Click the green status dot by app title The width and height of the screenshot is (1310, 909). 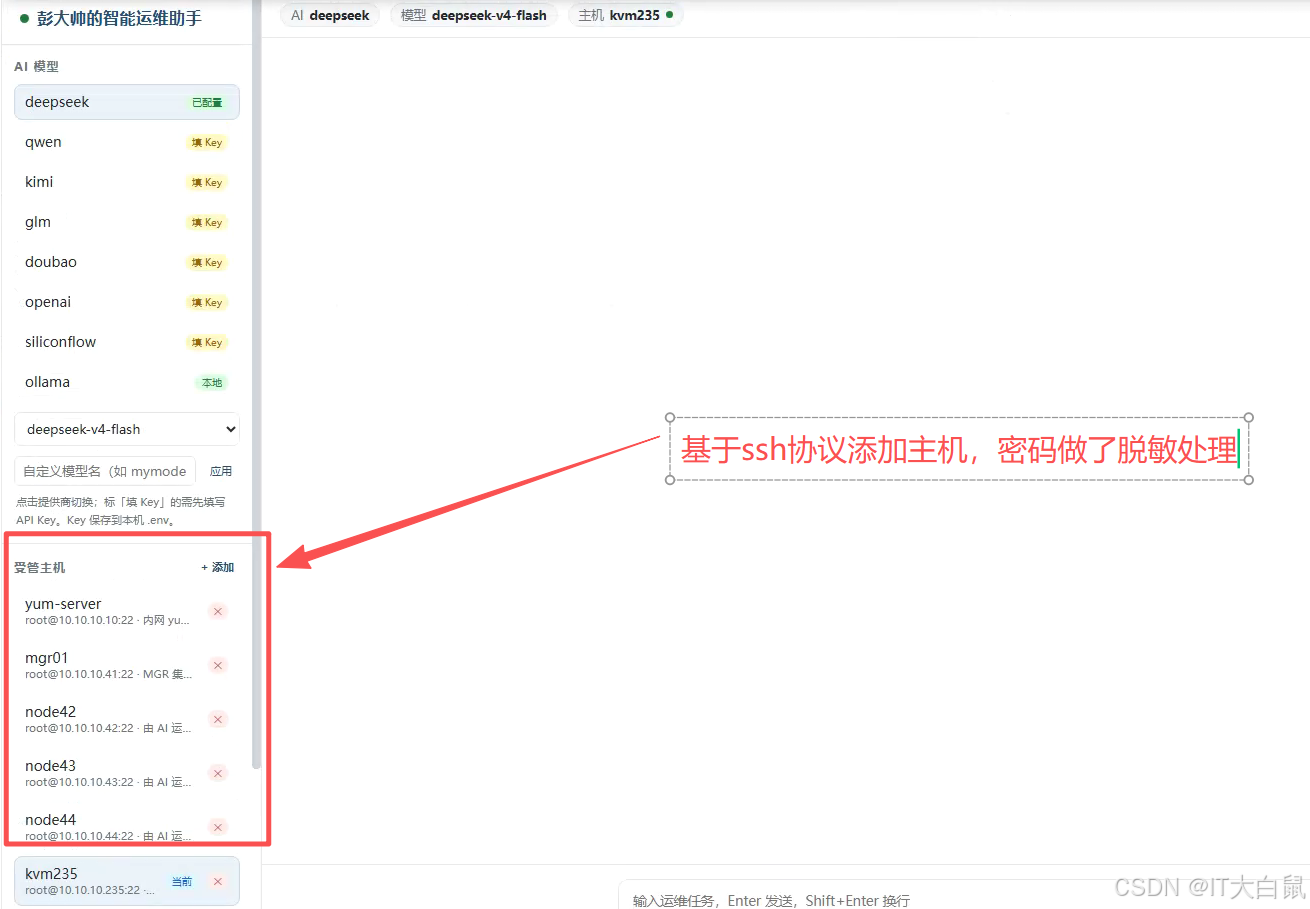[x=24, y=18]
